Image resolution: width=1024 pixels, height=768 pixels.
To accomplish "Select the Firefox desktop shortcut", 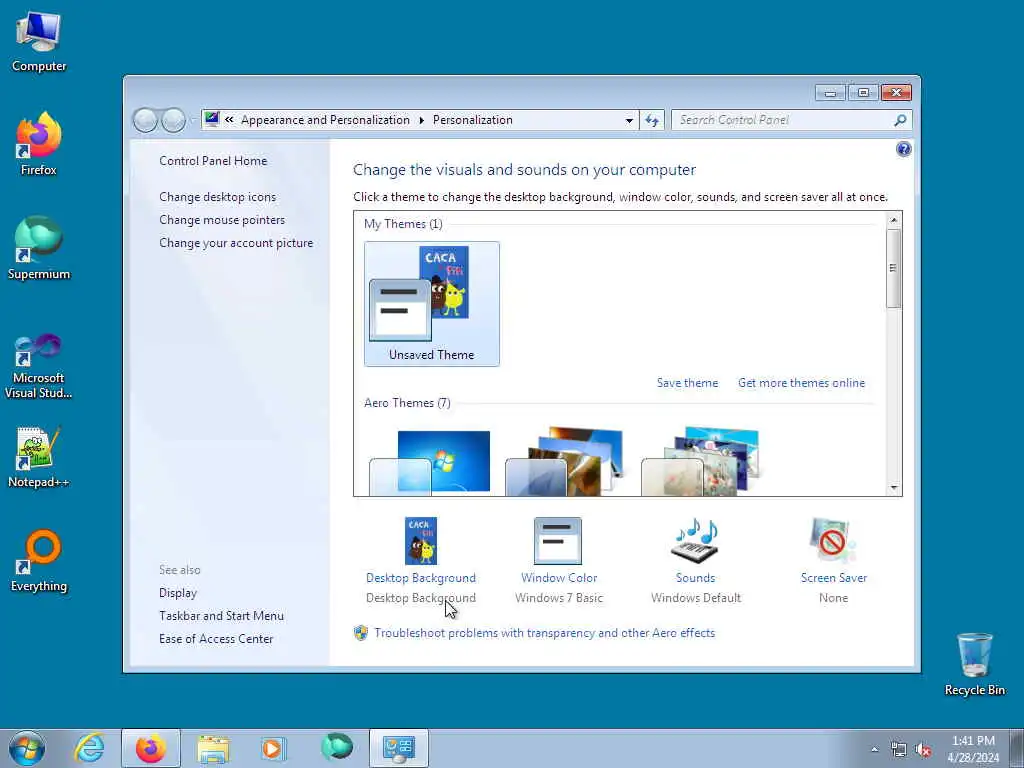I will [39, 144].
